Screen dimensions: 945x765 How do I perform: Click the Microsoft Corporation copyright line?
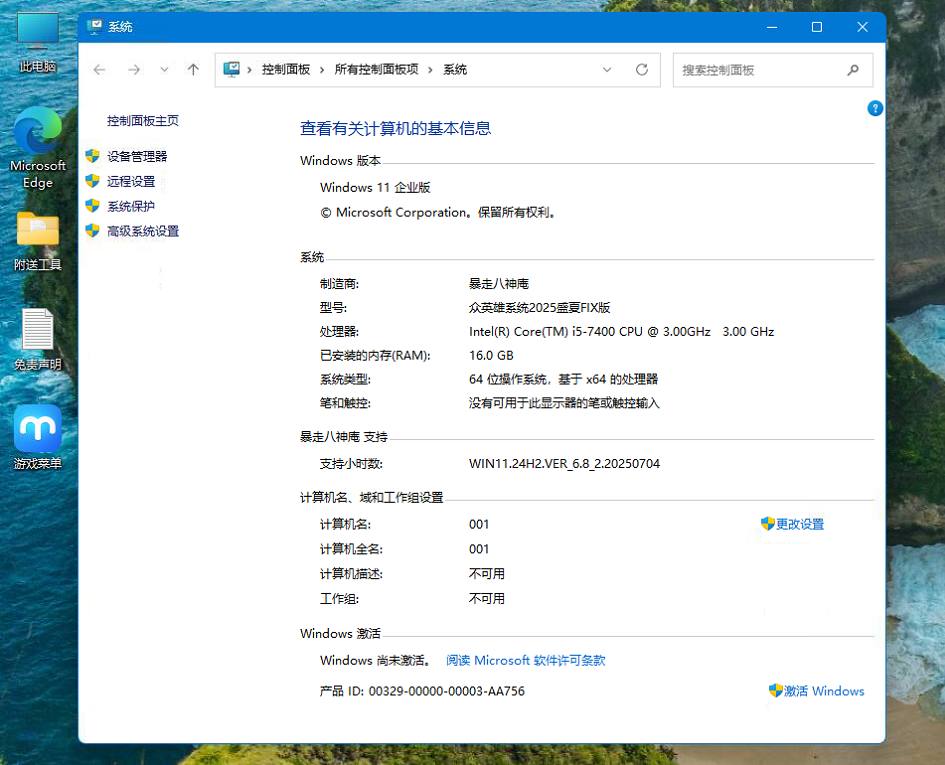click(x=438, y=213)
